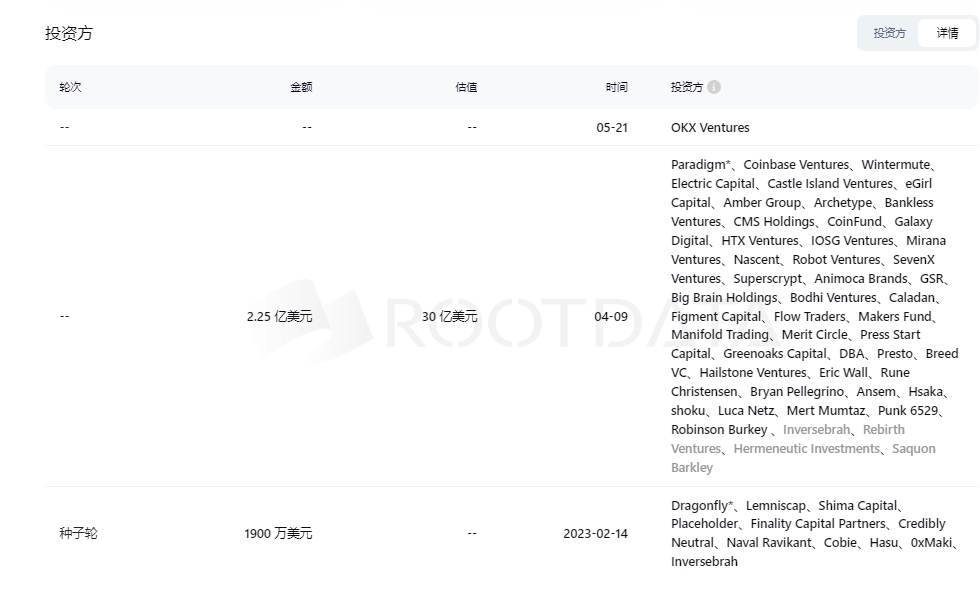This screenshot has height=590, width=980.
Task: Open the IOSG Ventures investor link
Action: pos(852,241)
